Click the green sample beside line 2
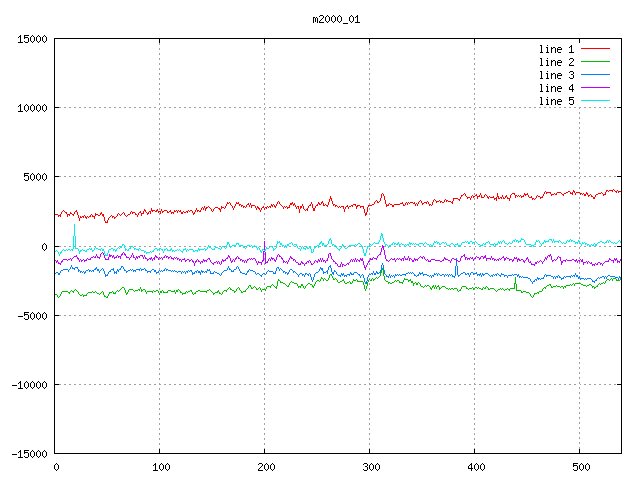 pos(595,62)
